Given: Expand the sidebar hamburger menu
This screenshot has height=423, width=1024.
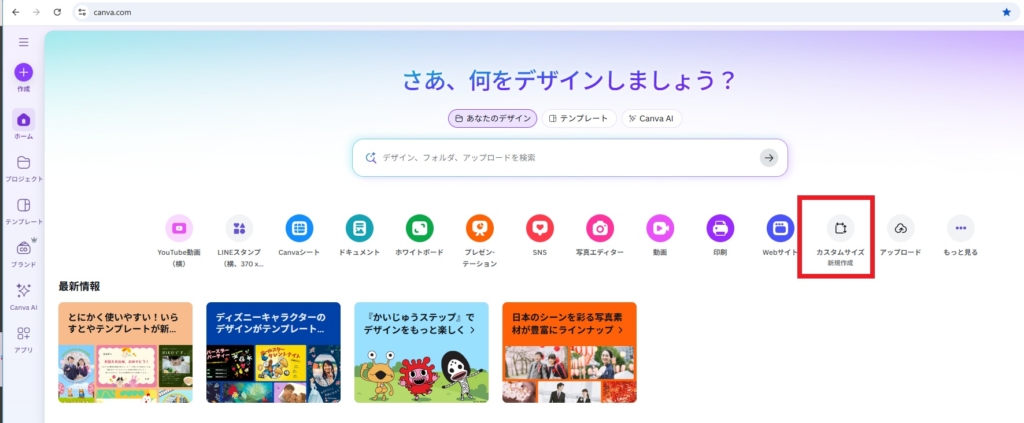Looking at the screenshot, I should (24, 42).
